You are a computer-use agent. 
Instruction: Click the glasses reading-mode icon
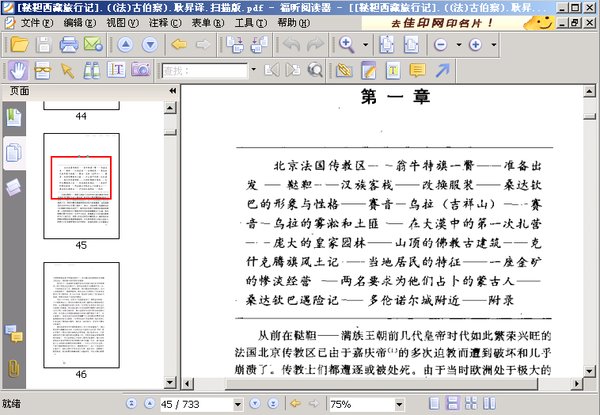point(42,70)
